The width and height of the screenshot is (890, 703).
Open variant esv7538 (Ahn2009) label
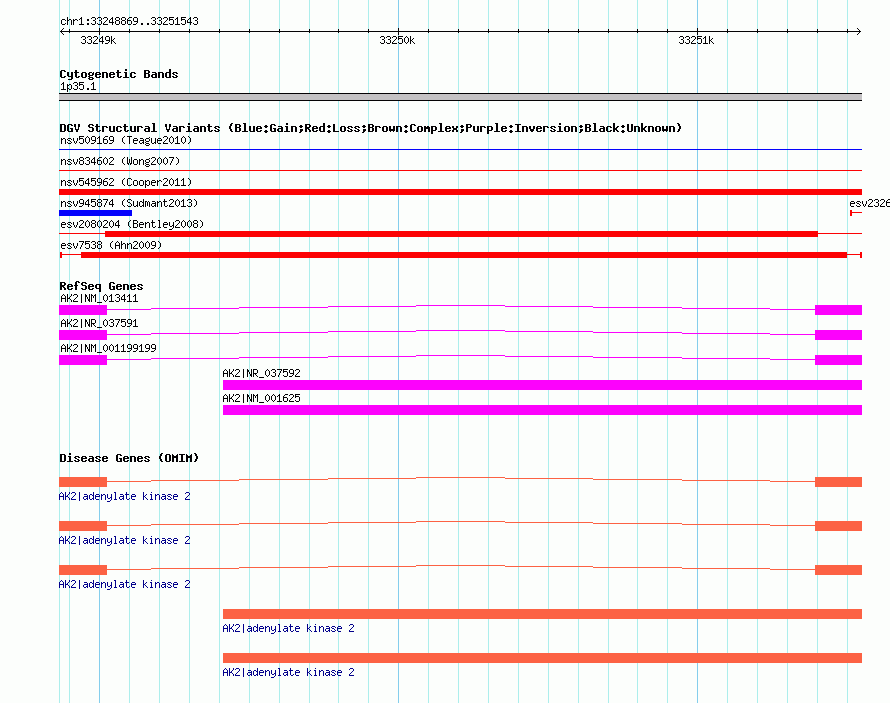(x=111, y=245)
